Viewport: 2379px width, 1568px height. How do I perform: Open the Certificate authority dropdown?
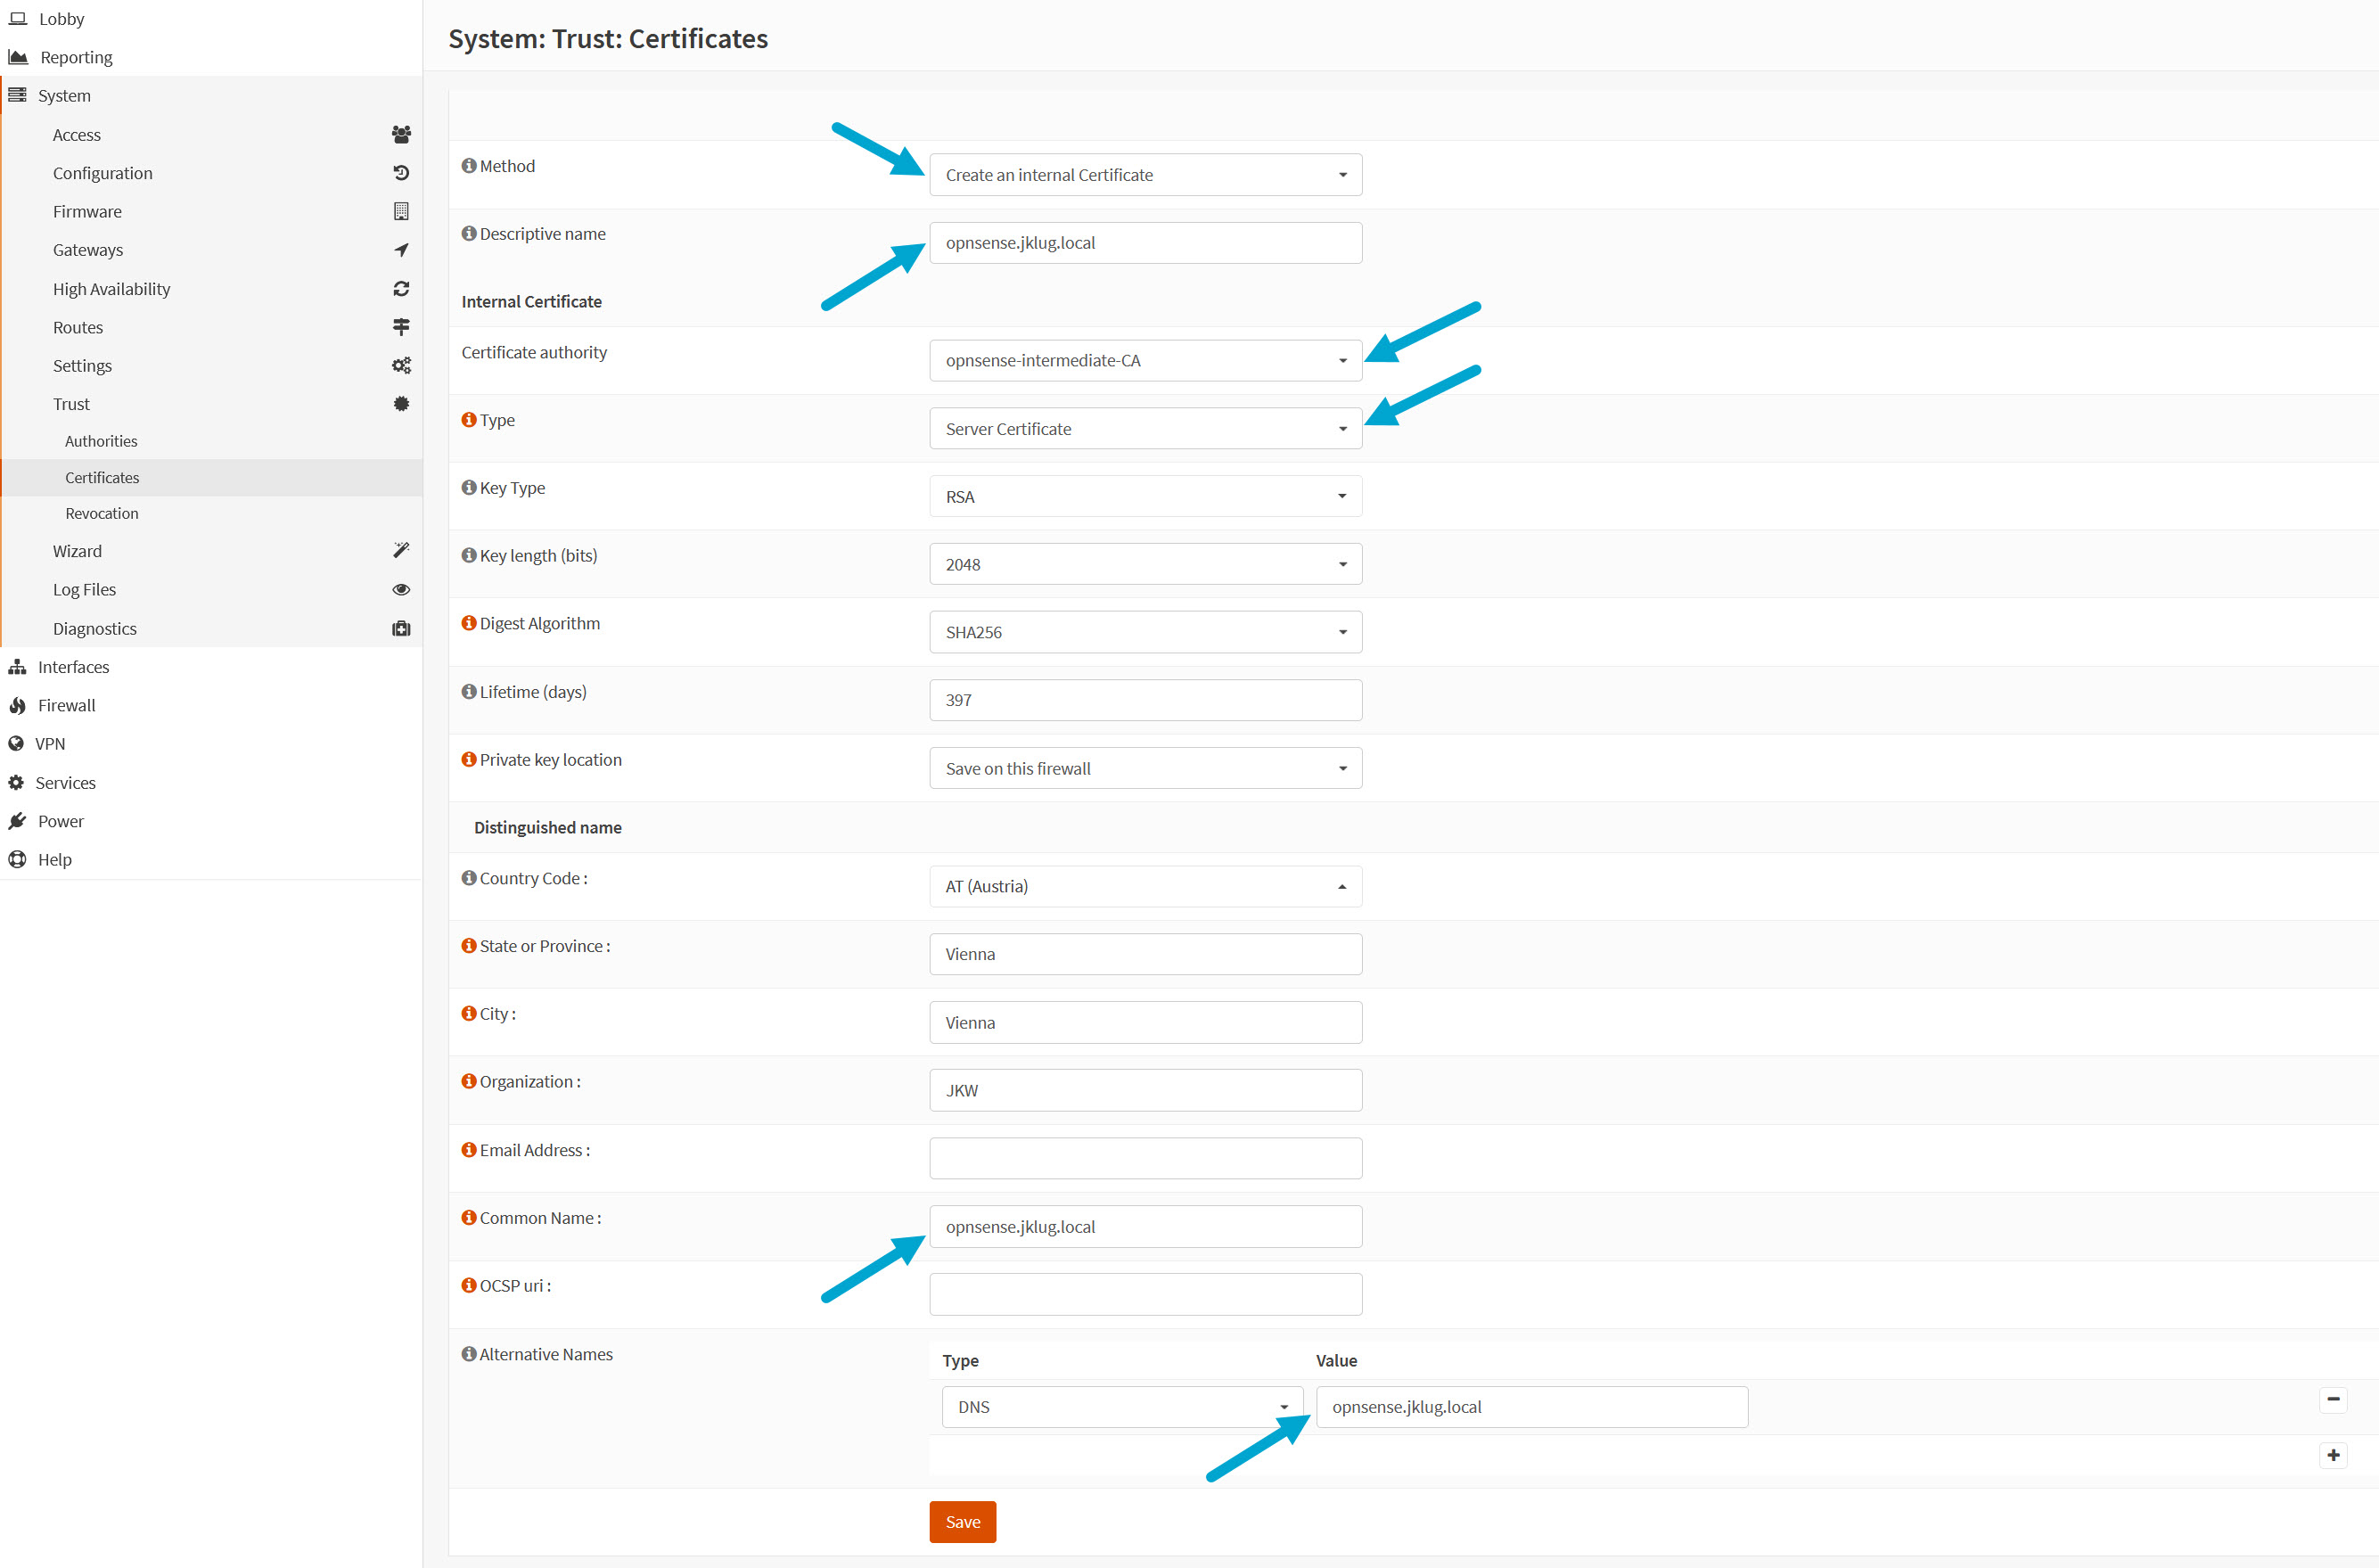(x=1145, y=360)
